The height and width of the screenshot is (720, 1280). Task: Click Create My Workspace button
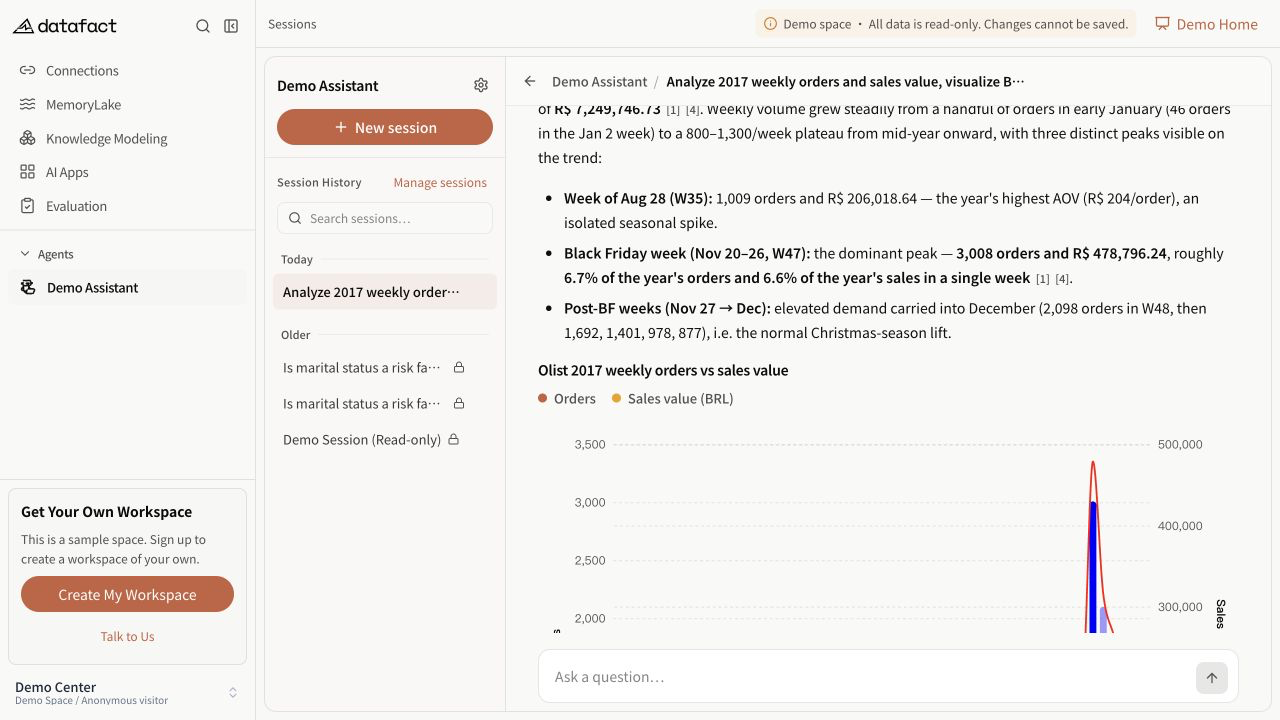(127, 594)
